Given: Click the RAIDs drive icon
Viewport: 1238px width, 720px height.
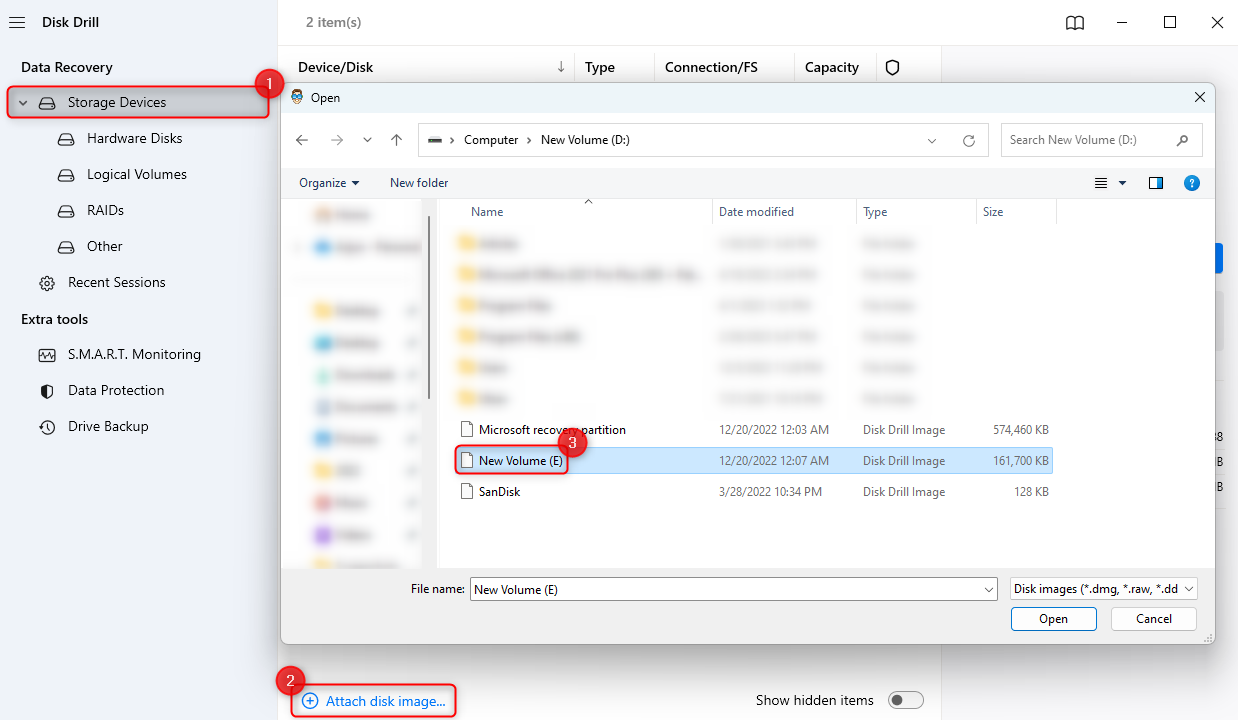Looking at the screenshot, I should click(x=66, y=211).
